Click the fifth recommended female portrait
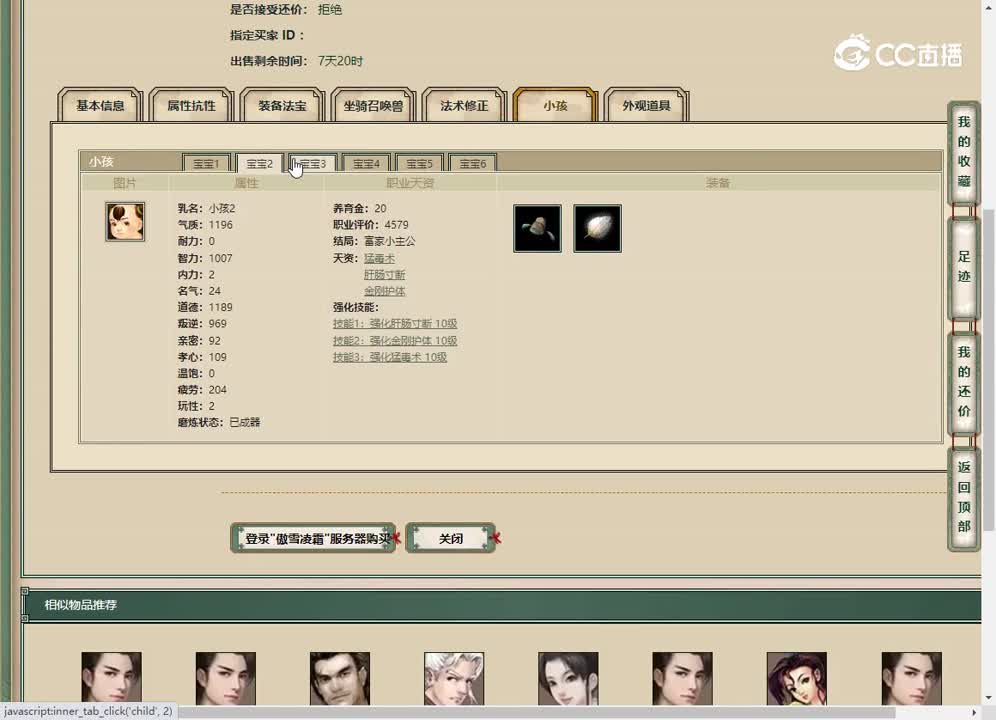This screenshot has height=720, width=996. tap(568, 679)
